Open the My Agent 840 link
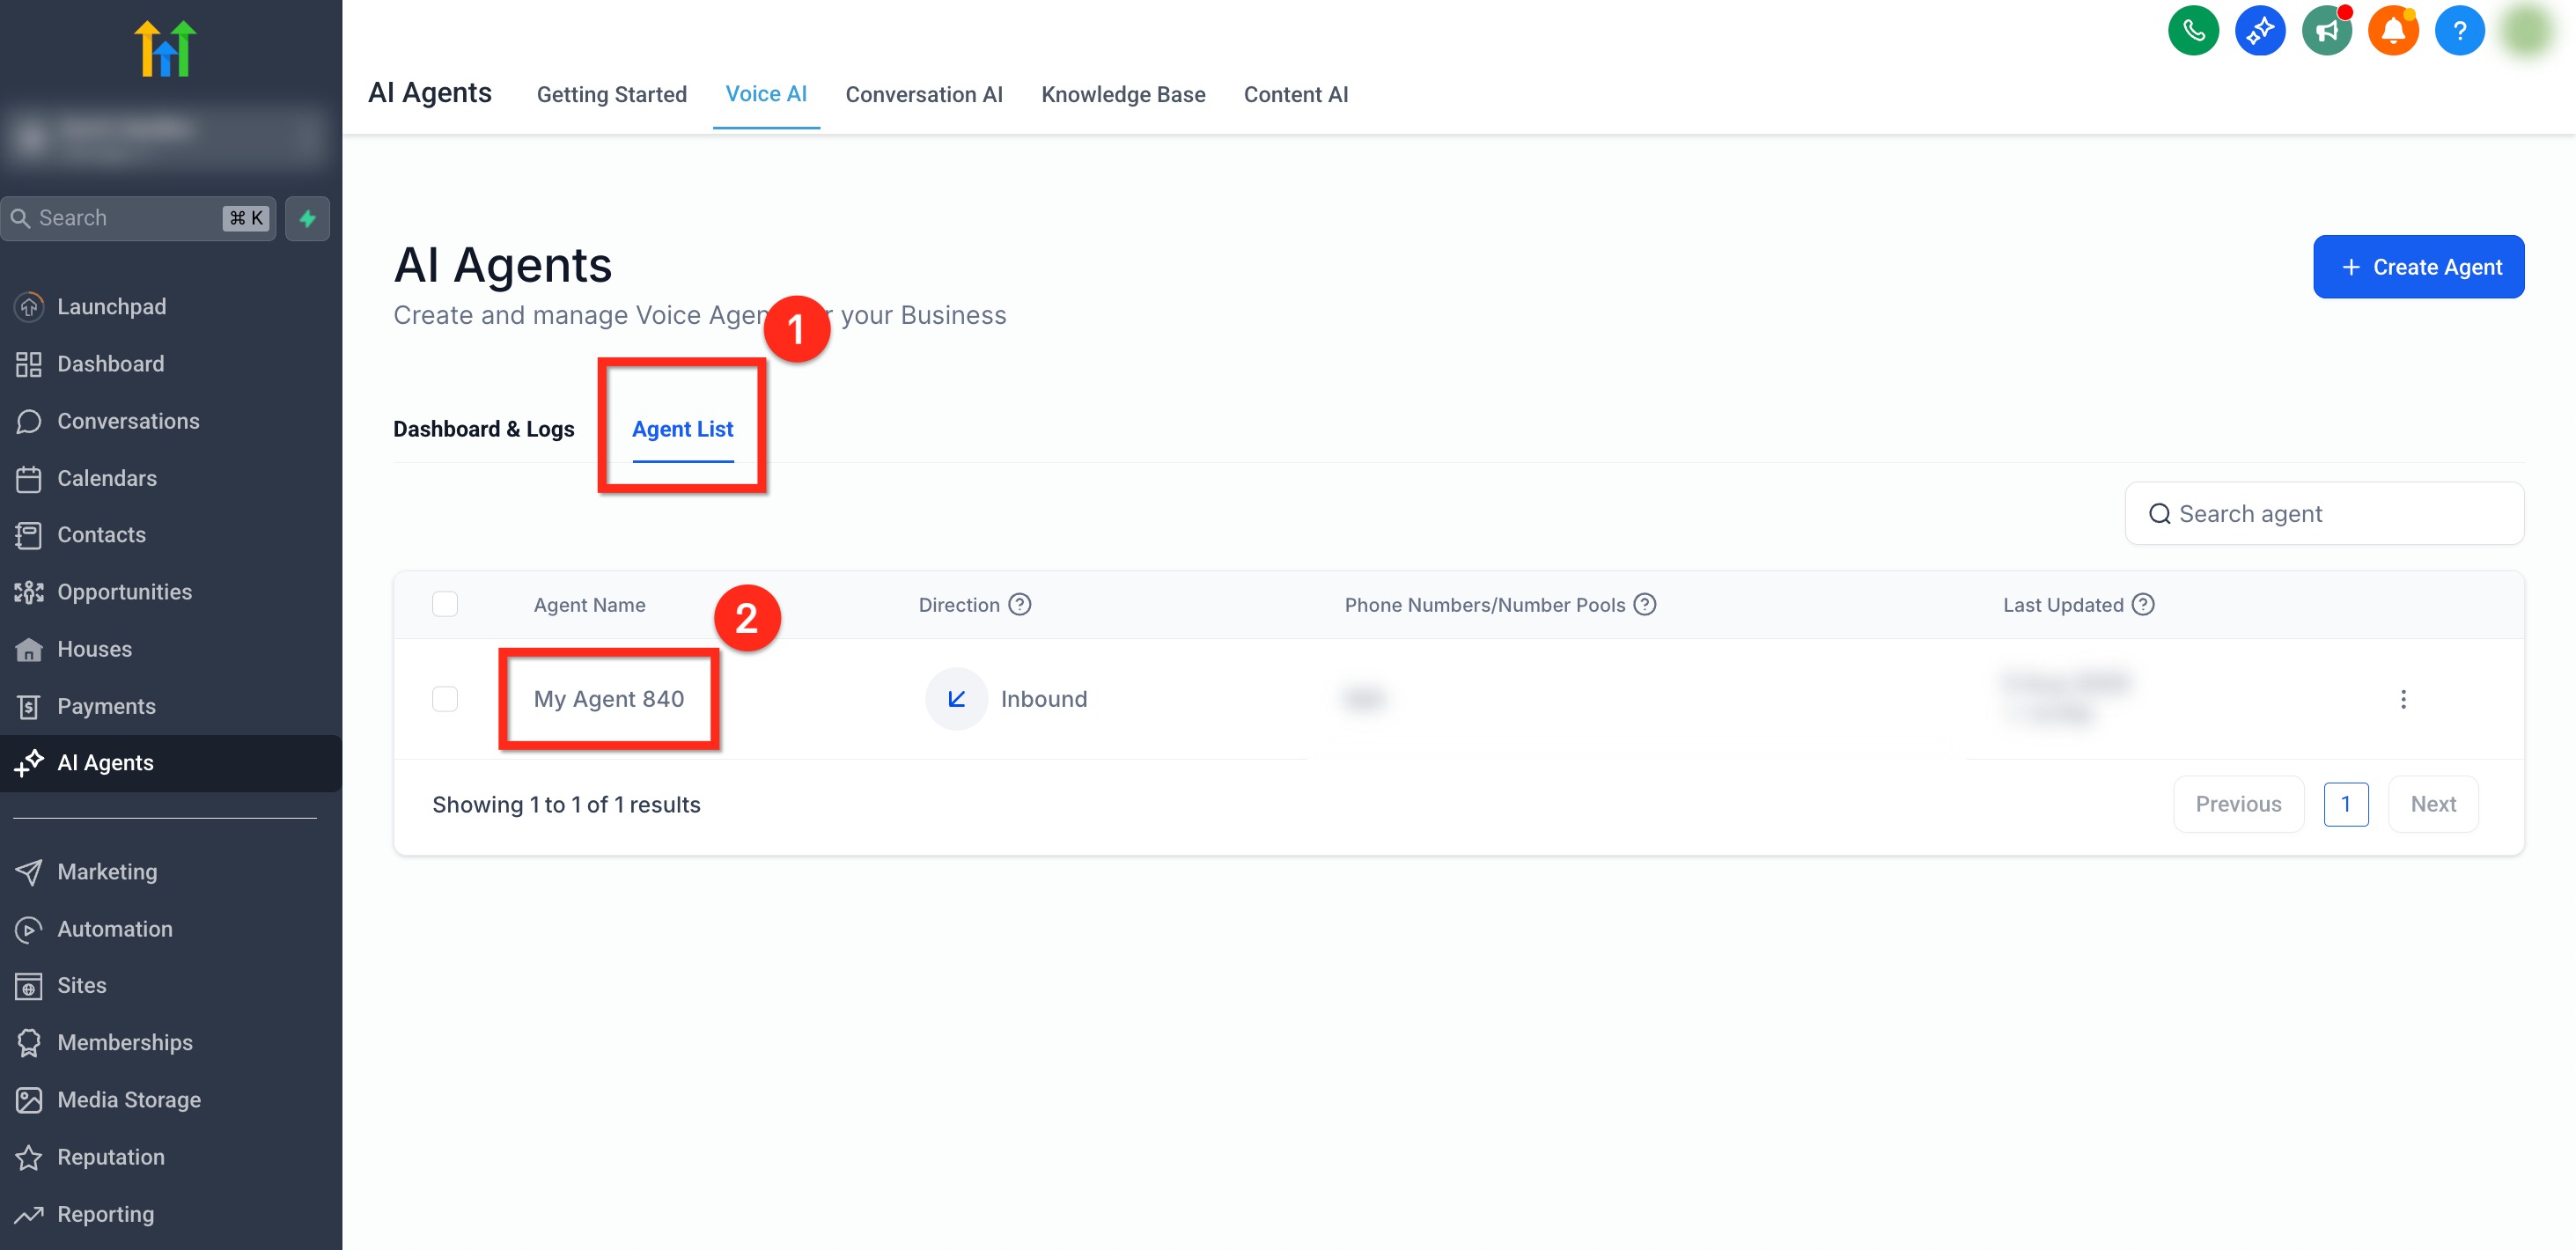Screen dimensions: 2576x1250 pyautogui.click(x=608, y=699)
